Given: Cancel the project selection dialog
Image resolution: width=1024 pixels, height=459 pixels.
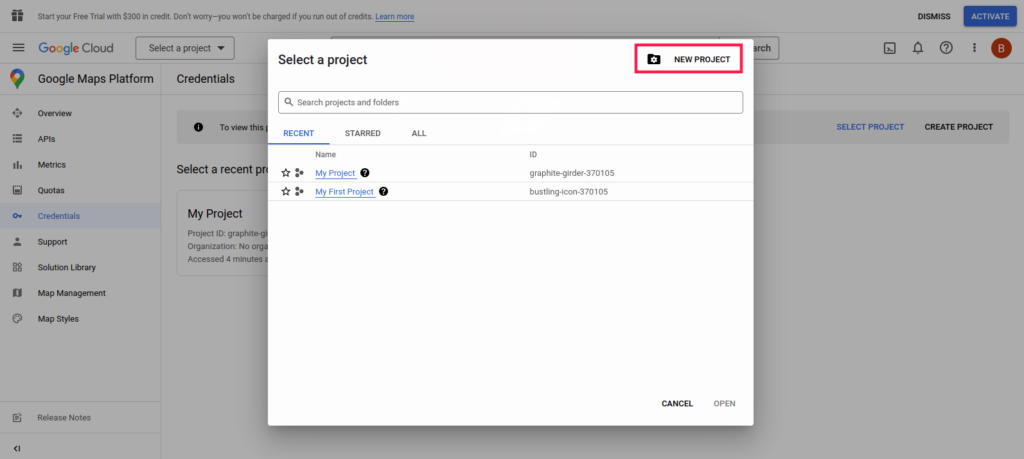Looking at the screenshot, I should point(677,404).
